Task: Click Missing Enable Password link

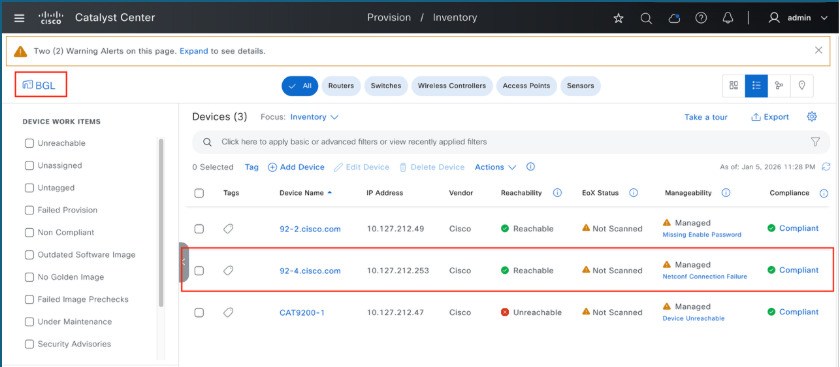Action: [x=702, y=235]
